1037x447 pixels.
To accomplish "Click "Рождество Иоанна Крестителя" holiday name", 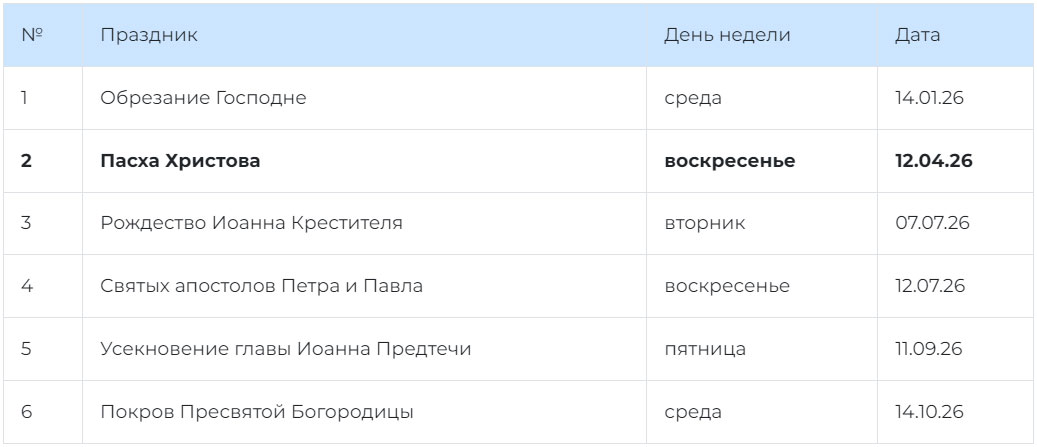I will point(251,223).
